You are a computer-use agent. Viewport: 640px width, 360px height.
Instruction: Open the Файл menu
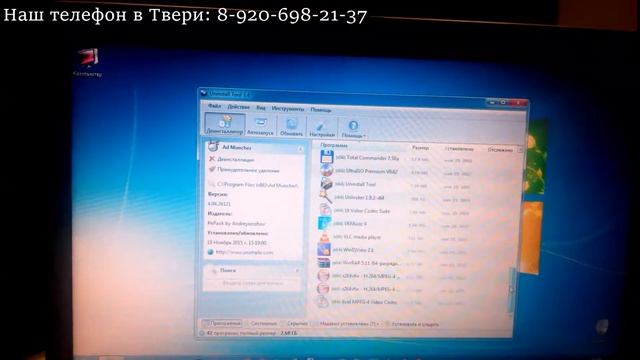[x=214, y=106]
